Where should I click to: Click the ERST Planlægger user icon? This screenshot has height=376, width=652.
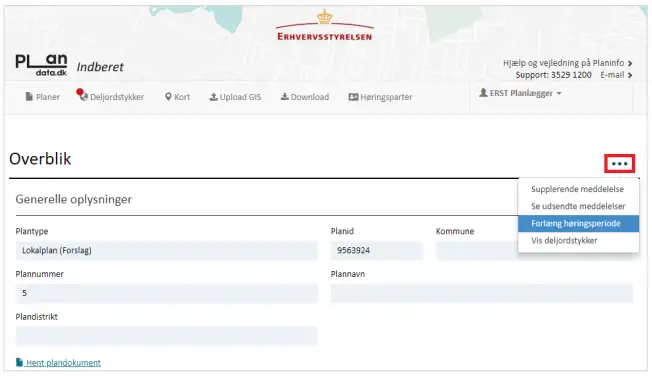(483, 93)
